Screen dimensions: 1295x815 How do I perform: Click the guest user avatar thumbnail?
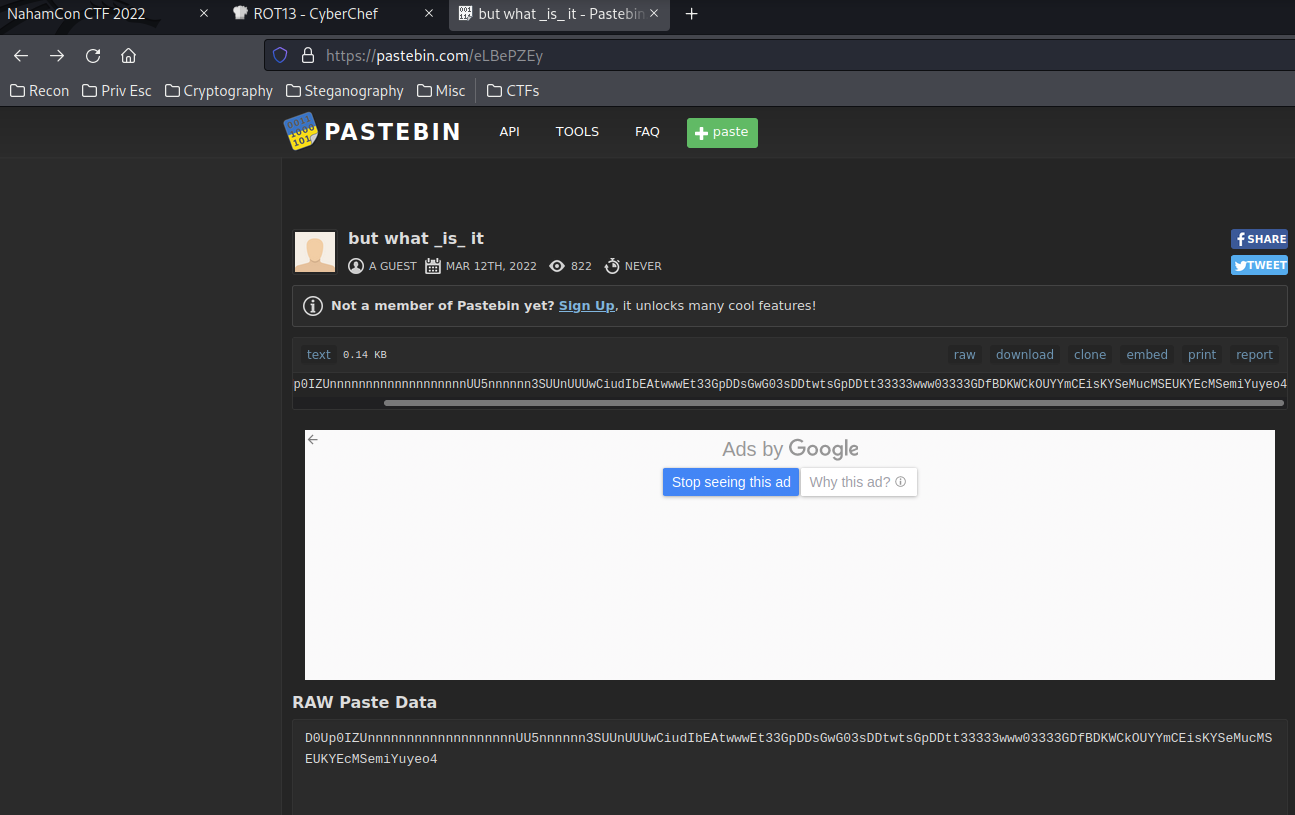point(315,251)
